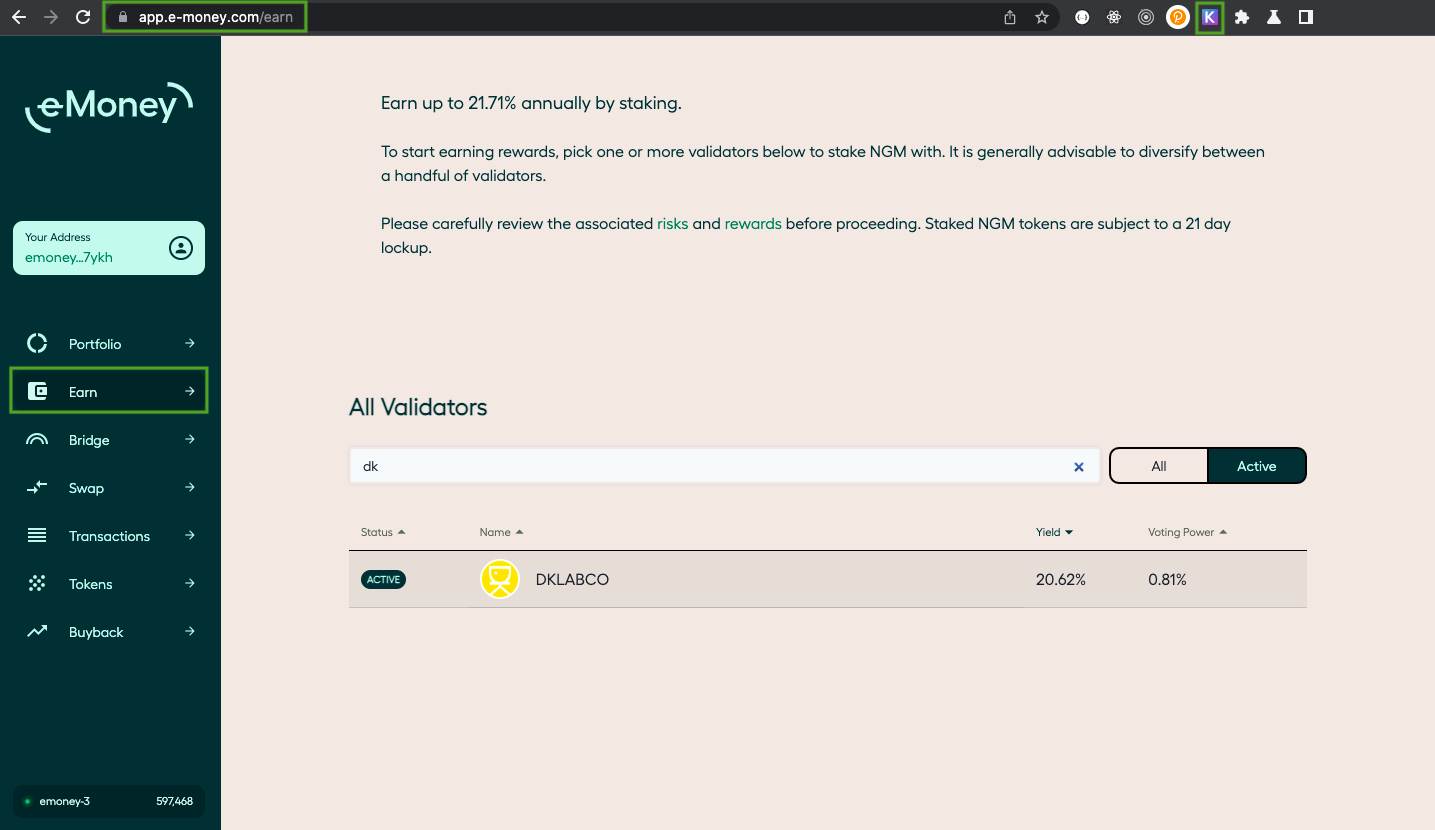Screen dimensions: 1435x830
Task: Click the arrow next to Transactions
Action: pos(190,535)
